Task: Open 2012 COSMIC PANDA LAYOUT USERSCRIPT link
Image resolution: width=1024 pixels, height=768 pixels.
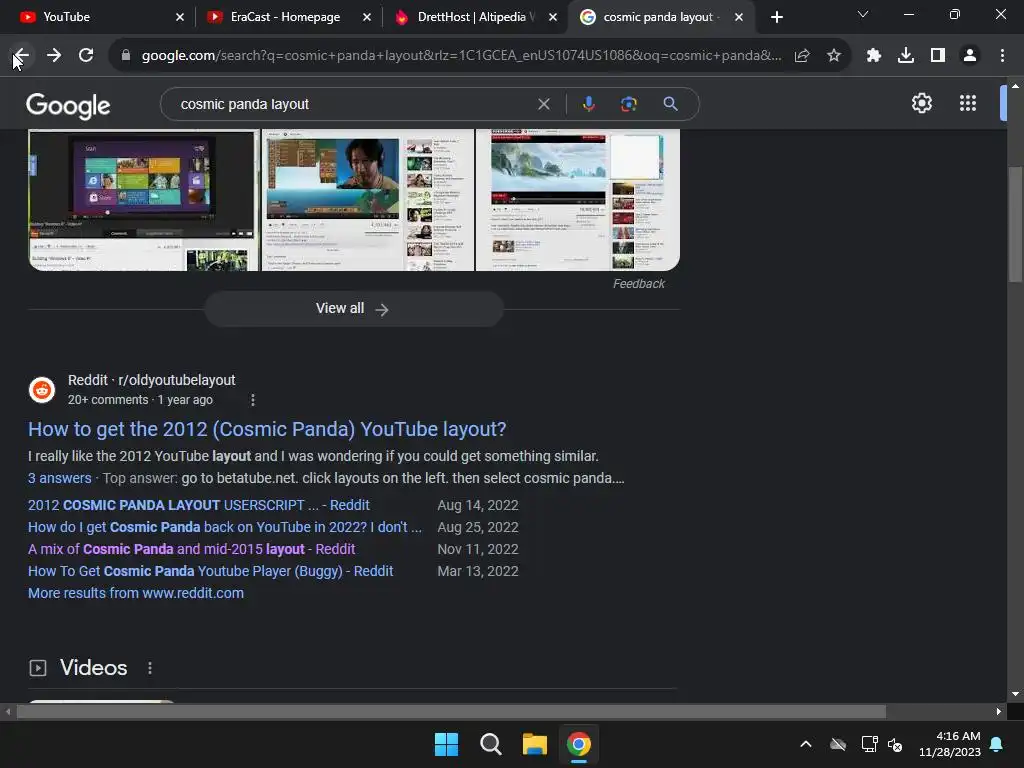Action: click(x=199, y=505)
